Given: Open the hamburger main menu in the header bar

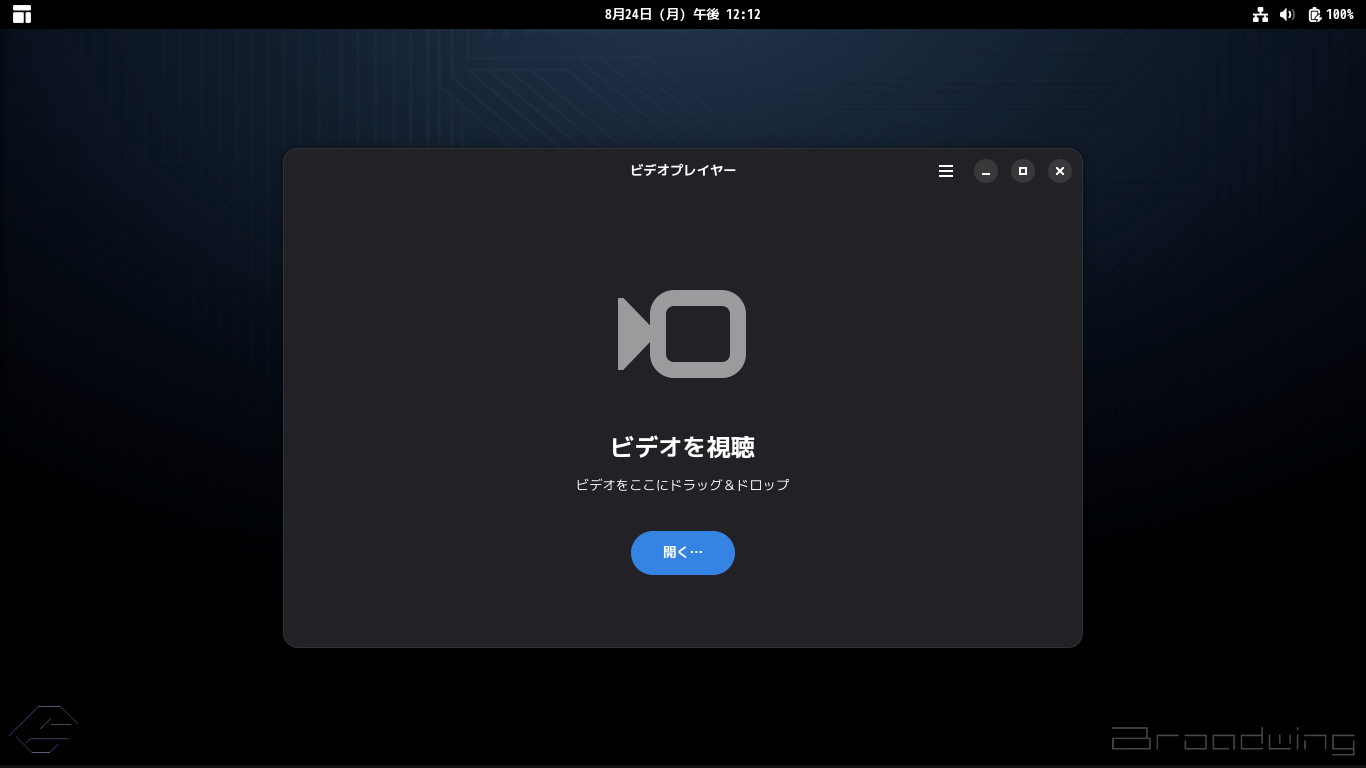Looking at the screenshot, I should [x=946, y=171].
